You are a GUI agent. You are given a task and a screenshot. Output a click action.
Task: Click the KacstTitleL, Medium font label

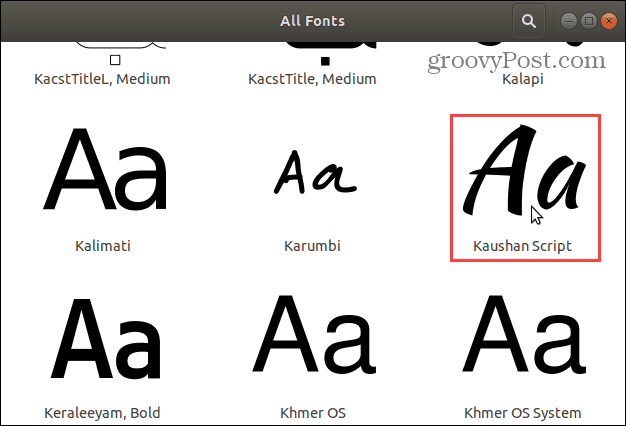(102, 79)
